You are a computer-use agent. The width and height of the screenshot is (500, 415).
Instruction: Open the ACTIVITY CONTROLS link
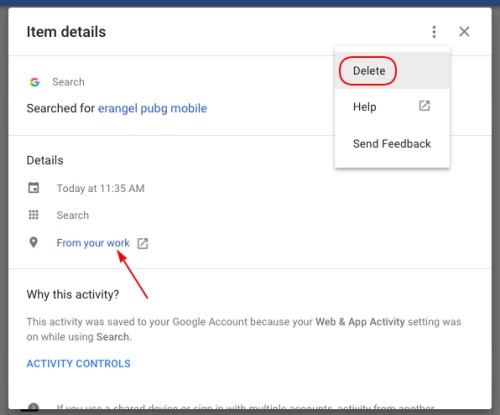coord(79,364)
